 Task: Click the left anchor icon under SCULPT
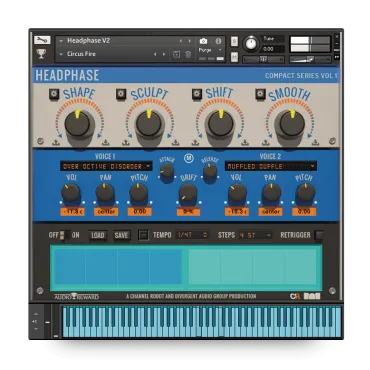pos(126,143)
